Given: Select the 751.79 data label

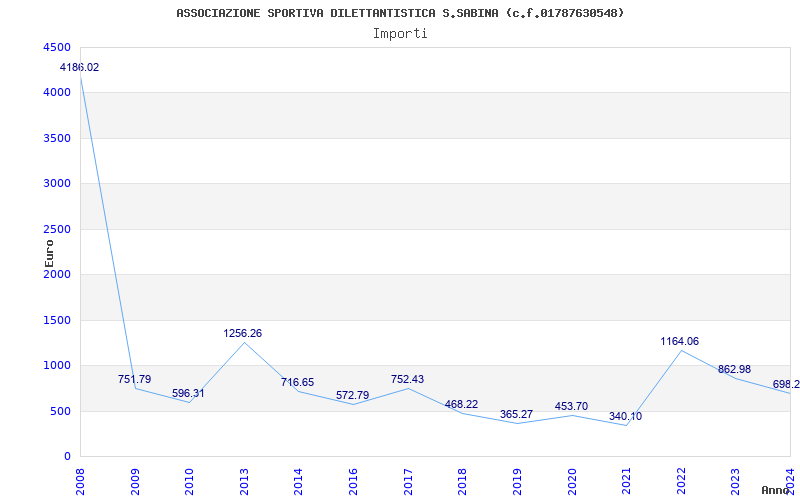Looking at the screenshot, I should tap(135, 379).
